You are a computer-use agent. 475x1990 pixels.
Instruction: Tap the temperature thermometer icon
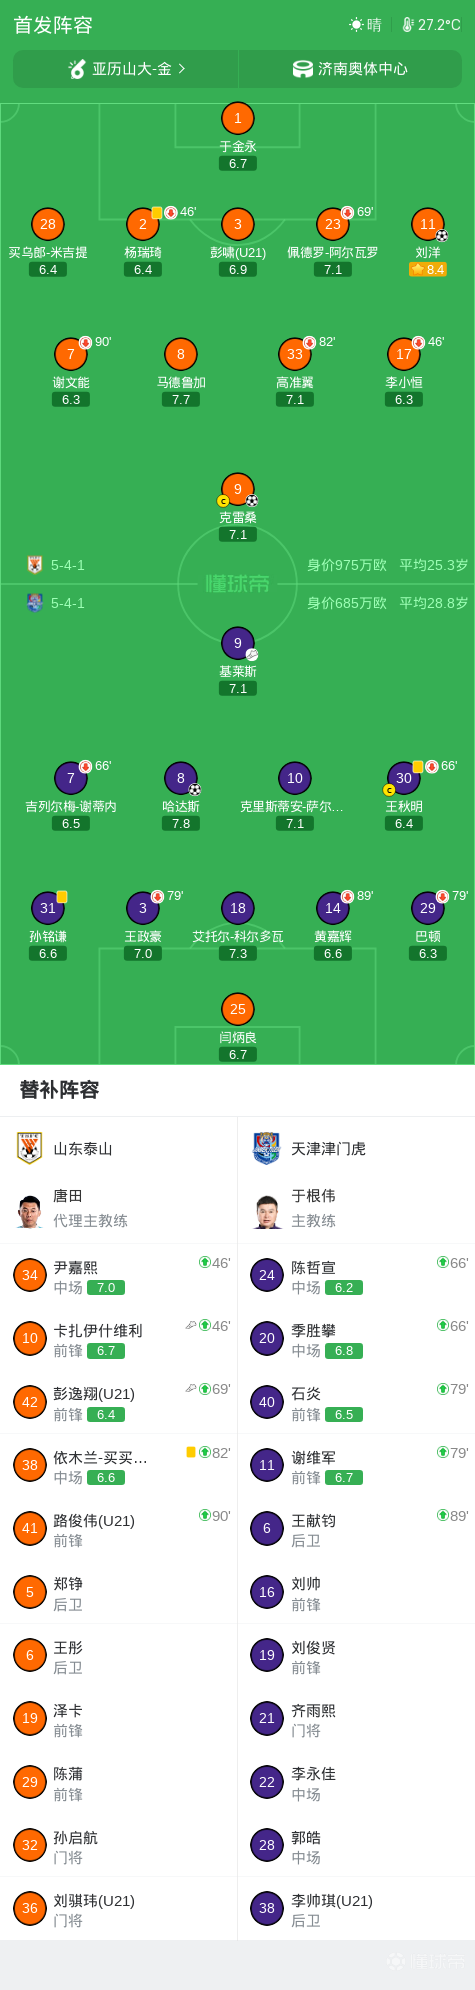408,24
